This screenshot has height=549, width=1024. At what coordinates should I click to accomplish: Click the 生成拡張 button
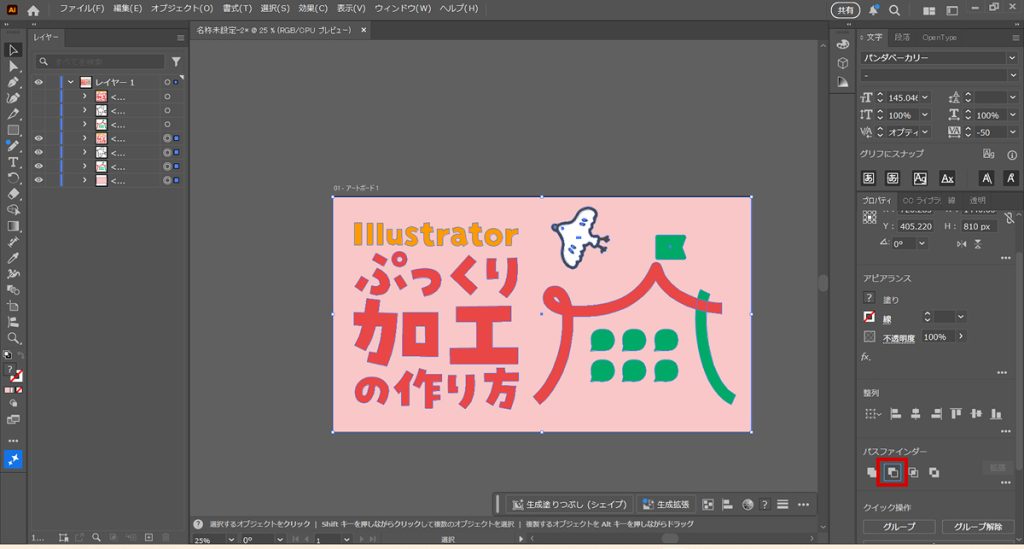(x=662, y=504)
